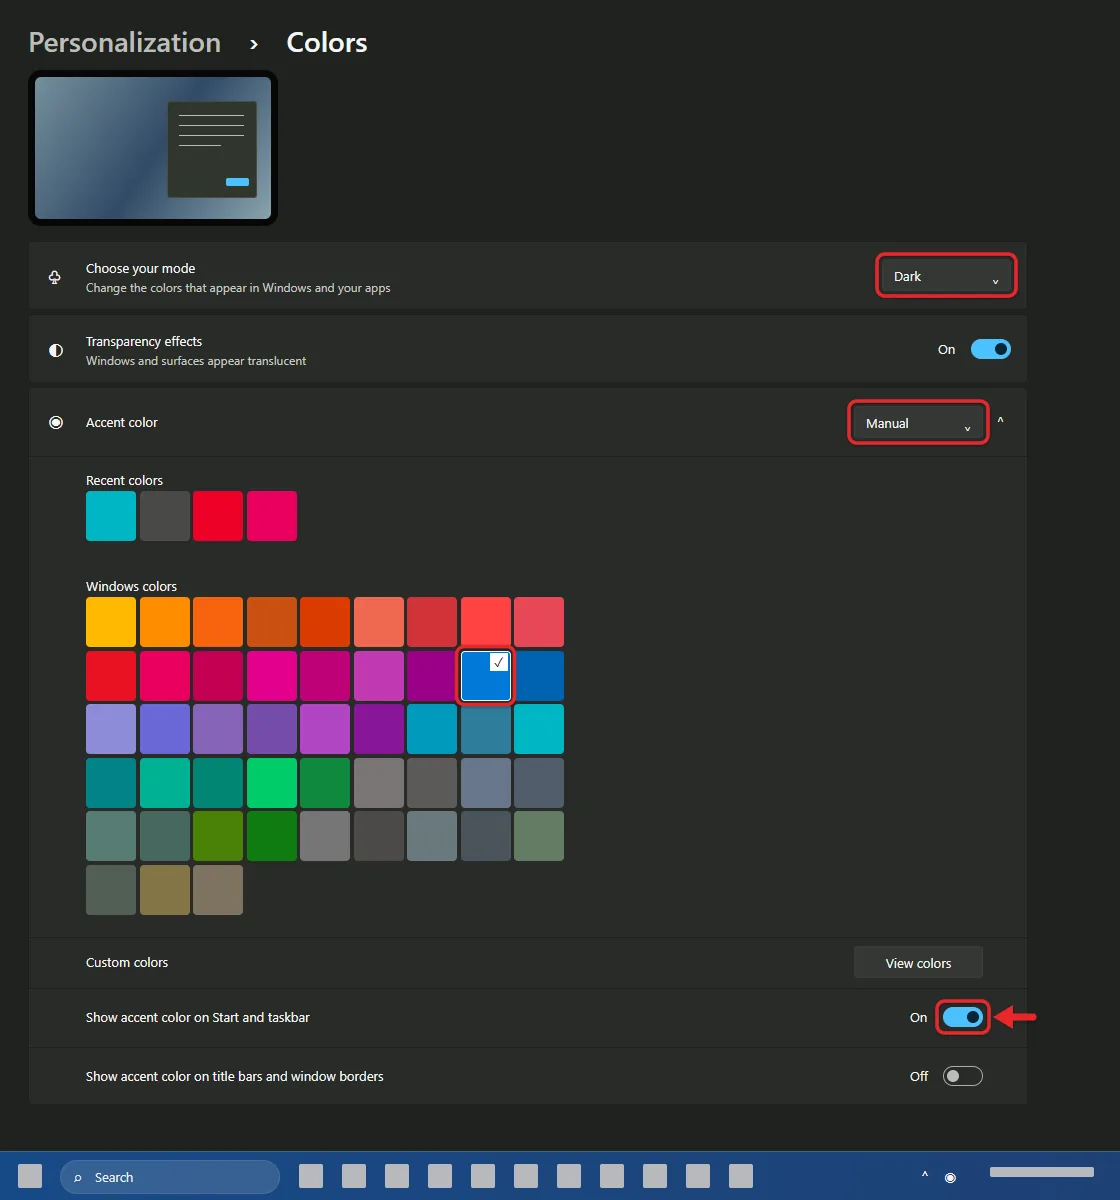Go back to Personalization in the breadcrumb
Screen dimensions: 1120x1200
point(125,42)
